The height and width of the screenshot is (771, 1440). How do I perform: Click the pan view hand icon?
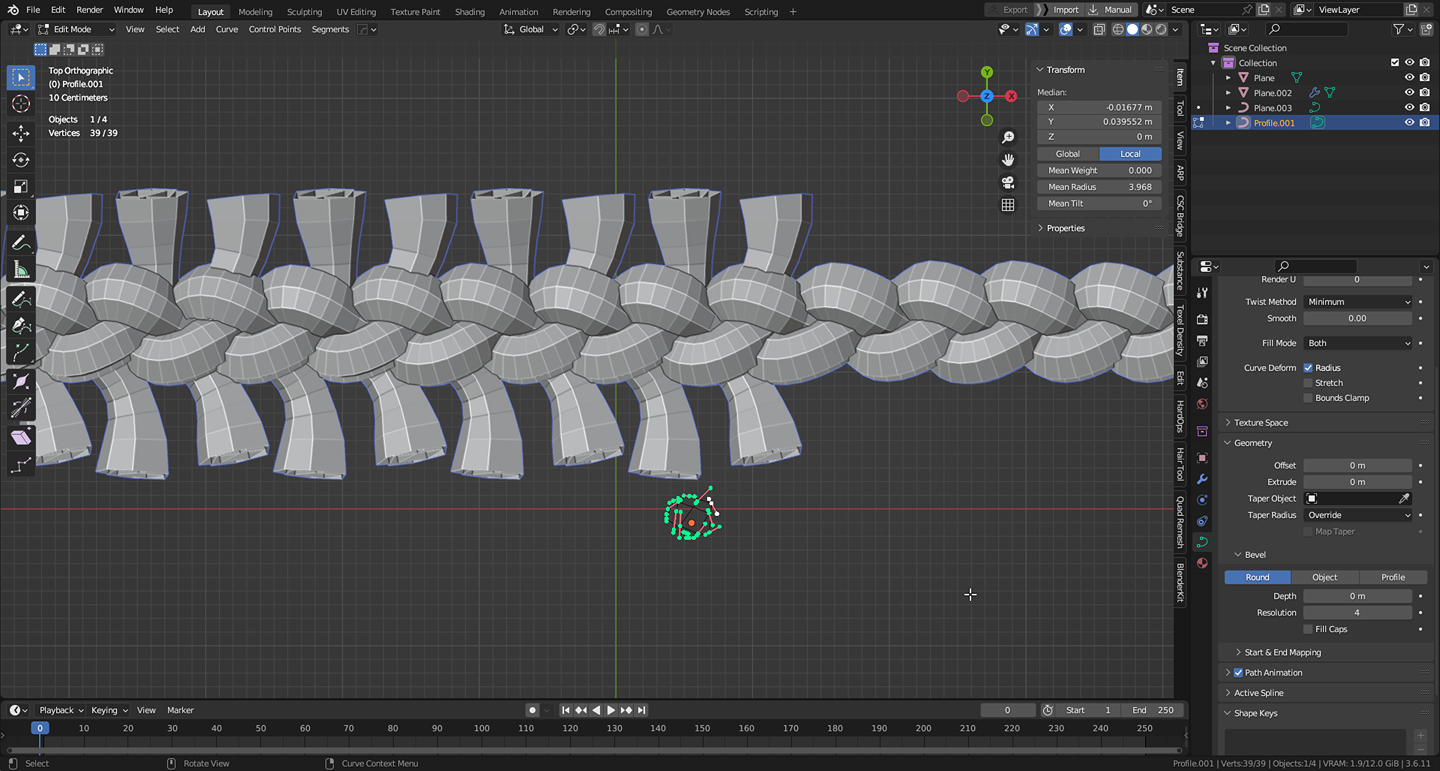point(1008,160)
